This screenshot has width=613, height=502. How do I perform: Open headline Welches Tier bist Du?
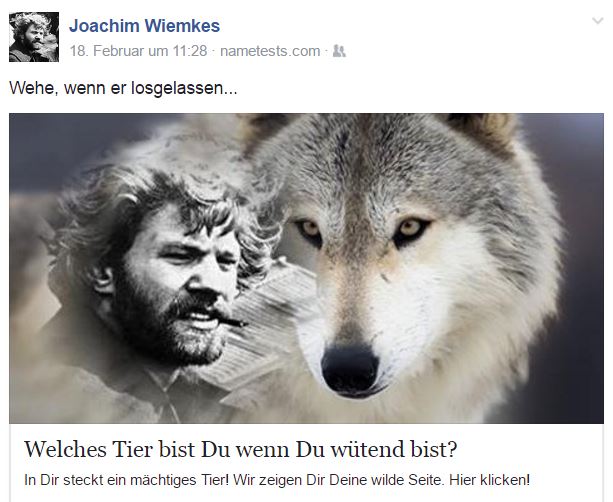240,449
